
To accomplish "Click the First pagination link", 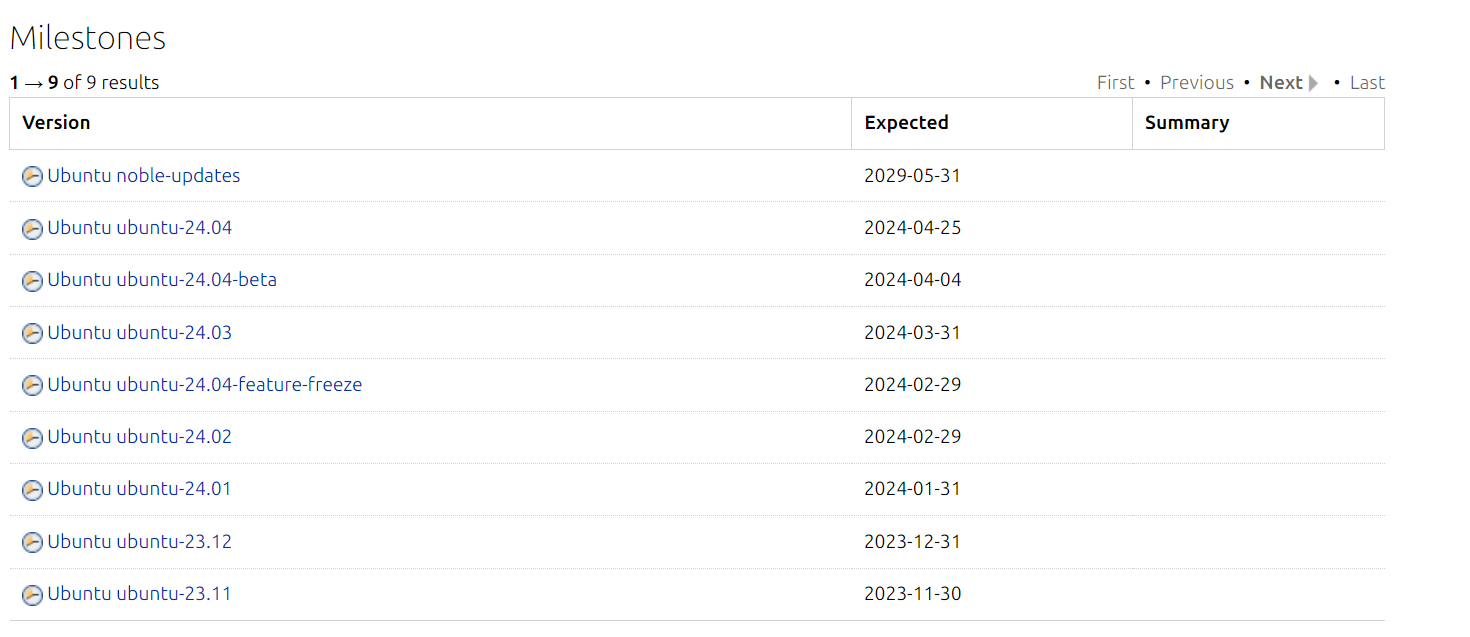I will click(1115, 83).
